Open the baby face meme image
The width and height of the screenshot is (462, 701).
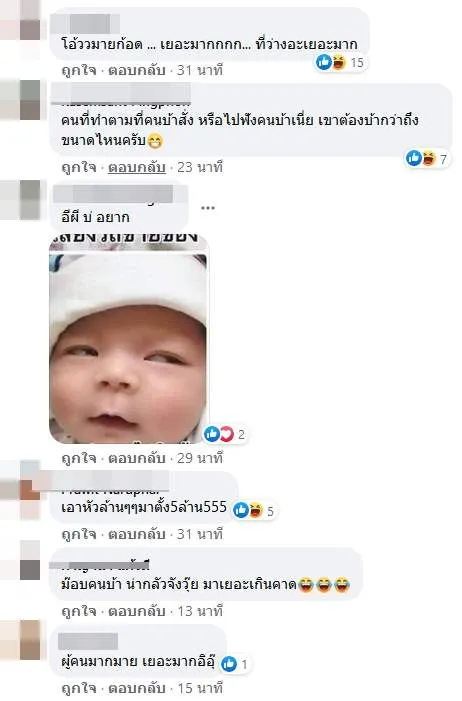(129, 339)
